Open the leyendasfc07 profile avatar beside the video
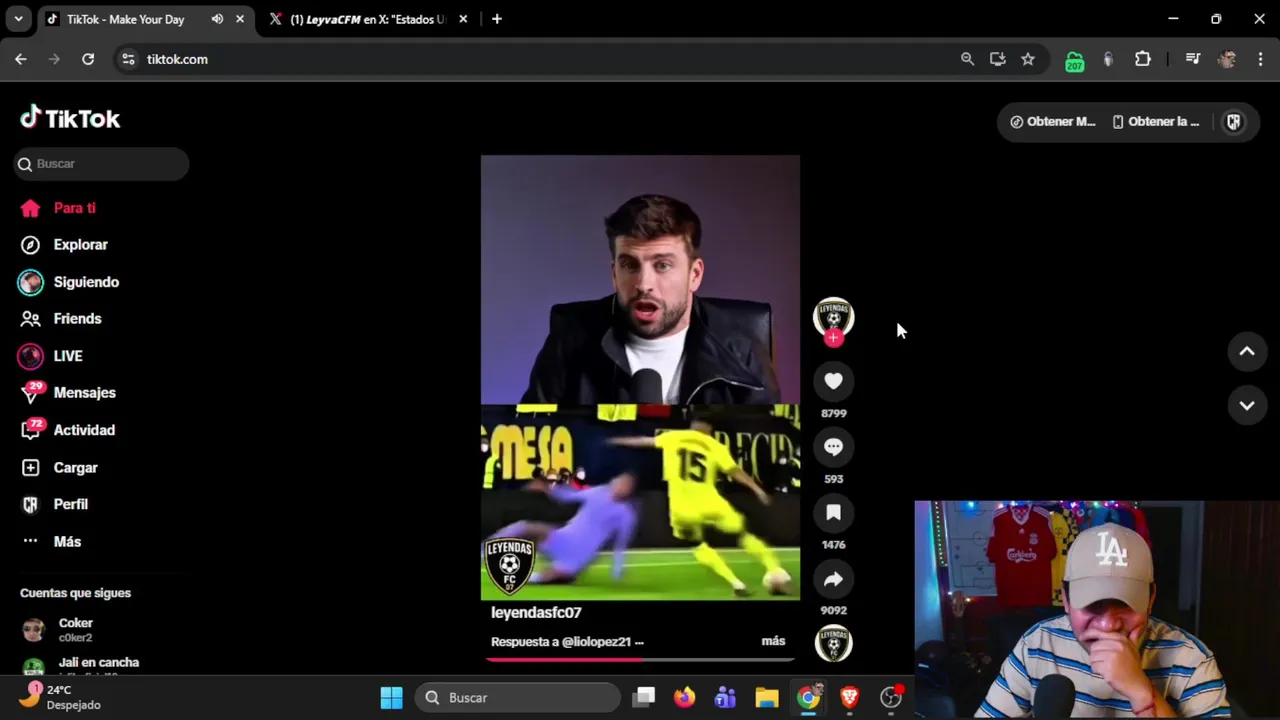This screenshot has width=1280, height=720. tap(833, 317)
